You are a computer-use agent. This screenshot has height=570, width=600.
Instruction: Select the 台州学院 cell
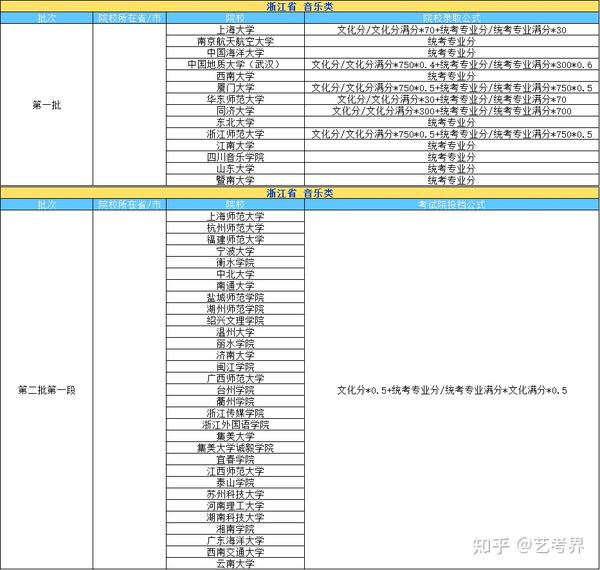(235, 390)
